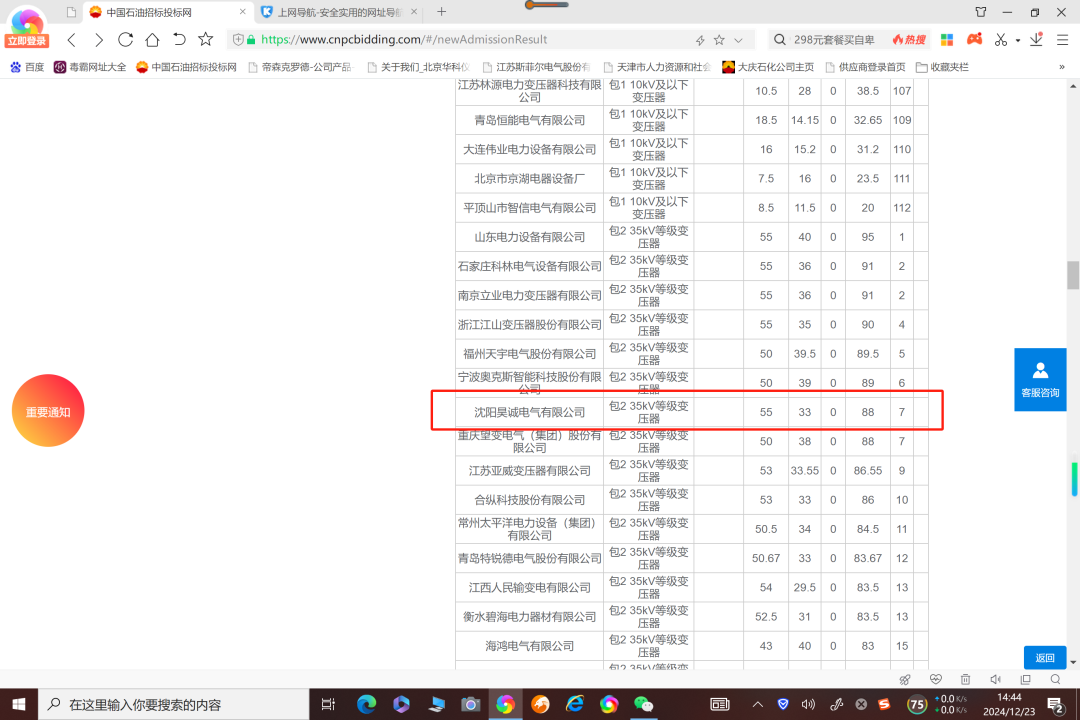Focus the Windows taskbar search box
The width and height of the screenshot is (1080, 720).
174,704
